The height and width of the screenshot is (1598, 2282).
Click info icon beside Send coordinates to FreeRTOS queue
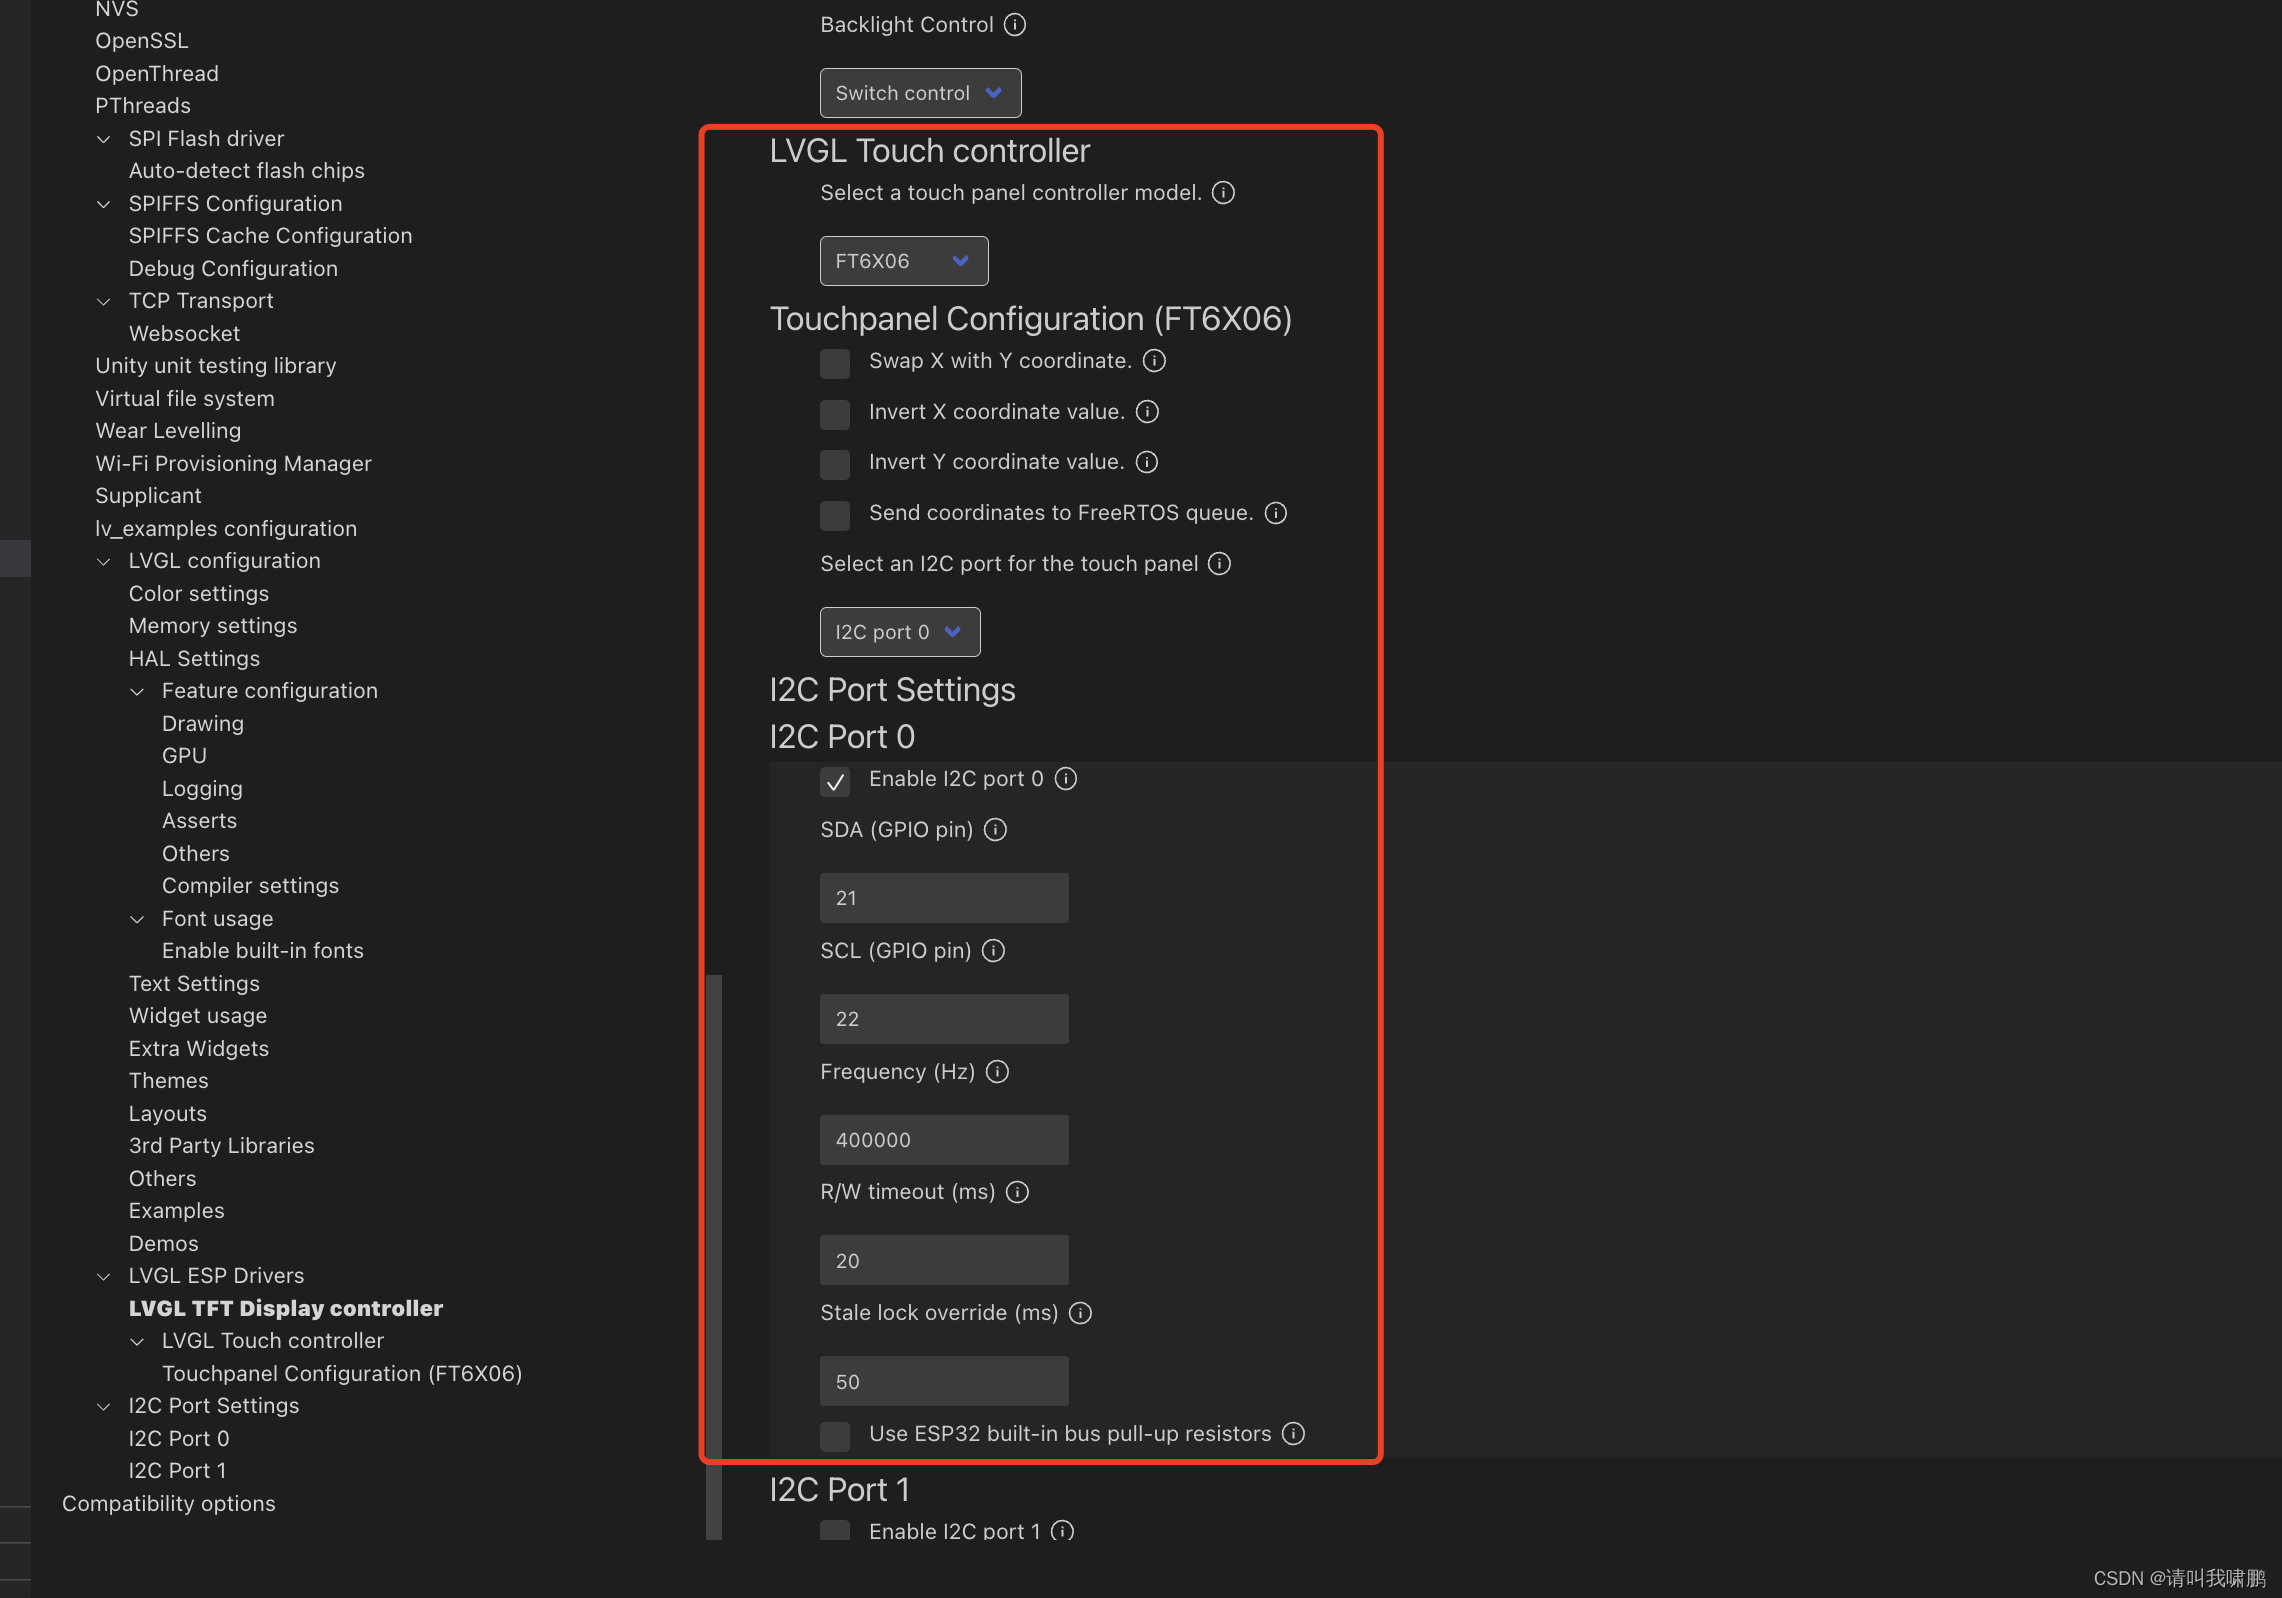tap(1275, 513)
